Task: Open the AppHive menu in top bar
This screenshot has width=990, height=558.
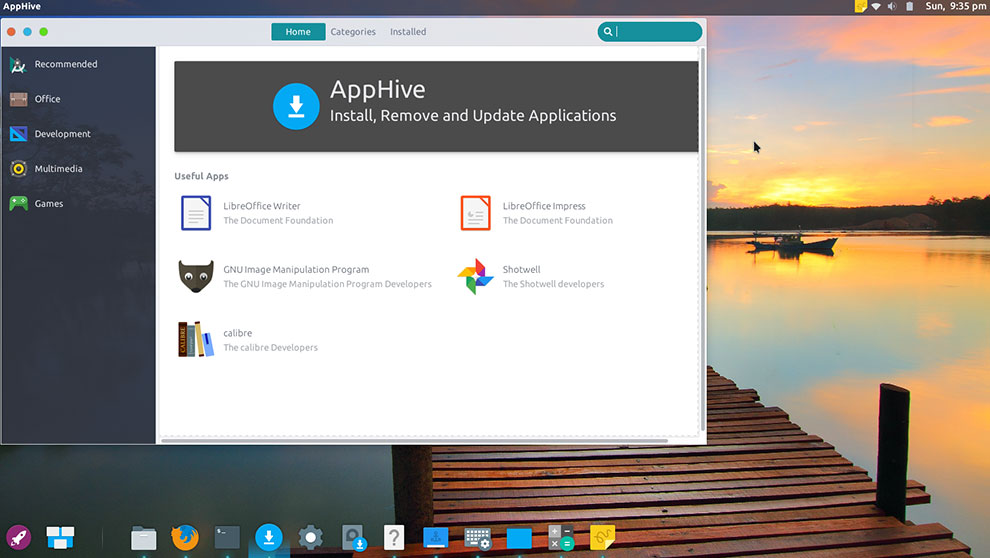Action: tap(22, 6)
